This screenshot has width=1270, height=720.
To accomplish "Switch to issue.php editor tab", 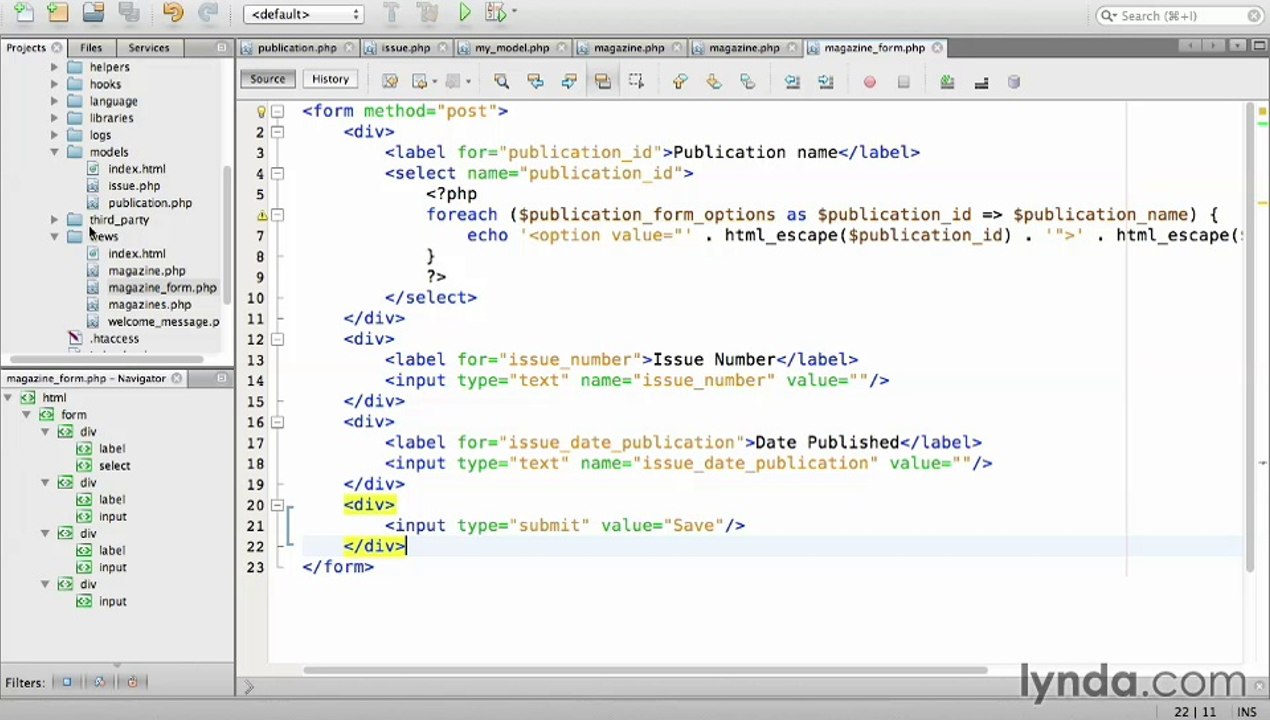I will pos(405,47).
